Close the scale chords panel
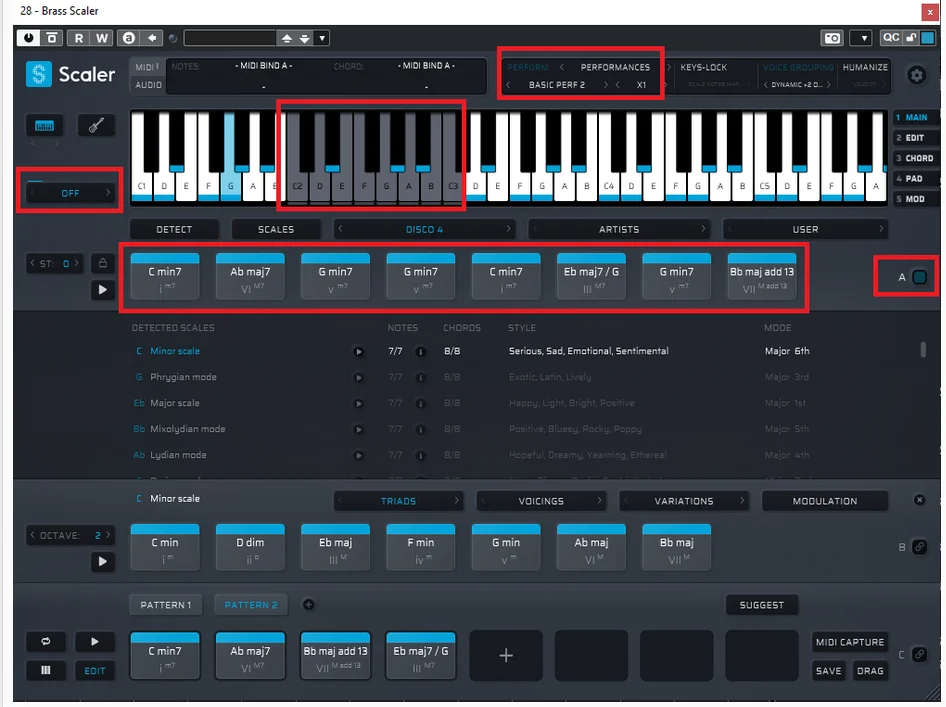The height and width of the screenshot is (707, 946). click(919, 499)
